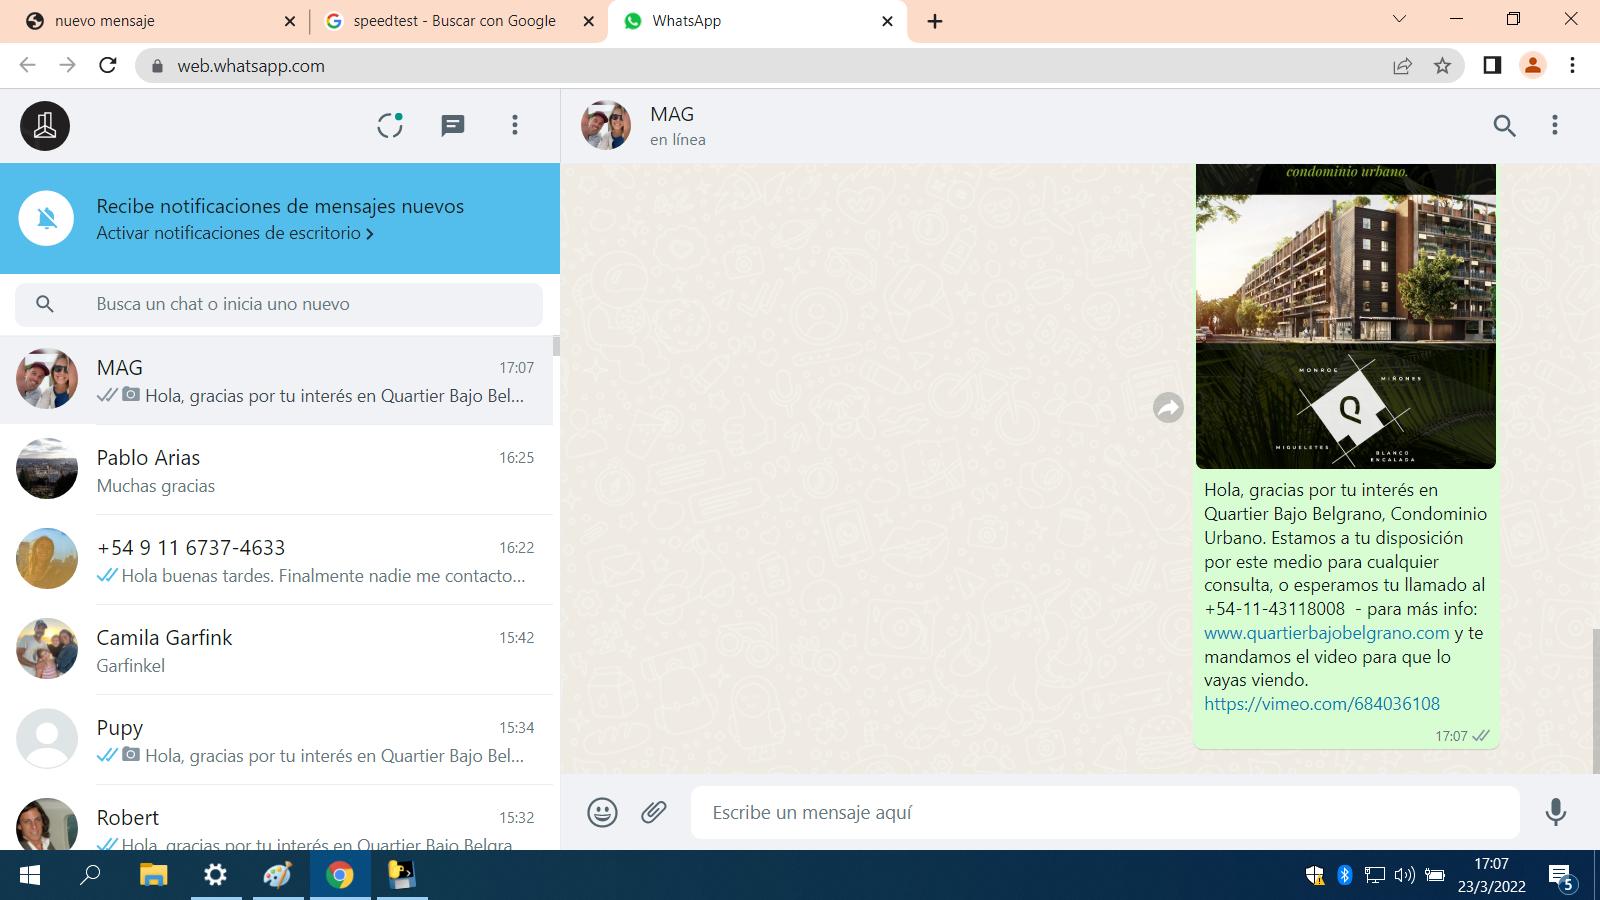This screenshot has width=1600, height=900.
Task: Start a new chat with the message icon
Action: [453, 125]
